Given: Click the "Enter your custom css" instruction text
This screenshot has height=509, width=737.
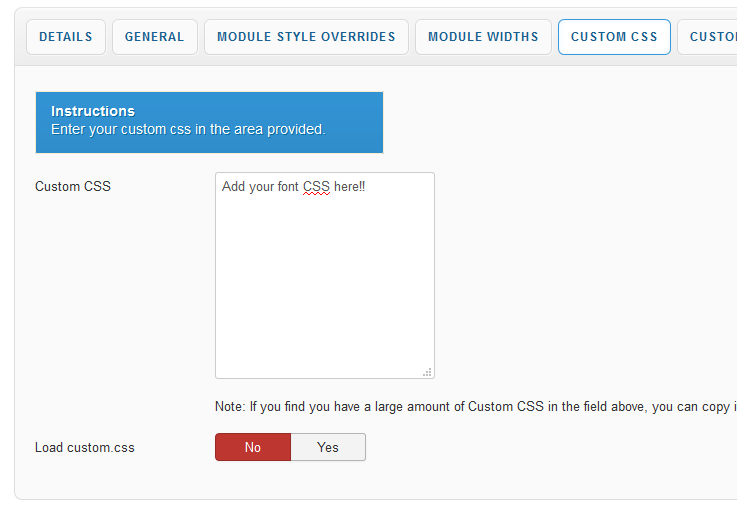Looking at the screenshot, I should click(x=188, y=129).
